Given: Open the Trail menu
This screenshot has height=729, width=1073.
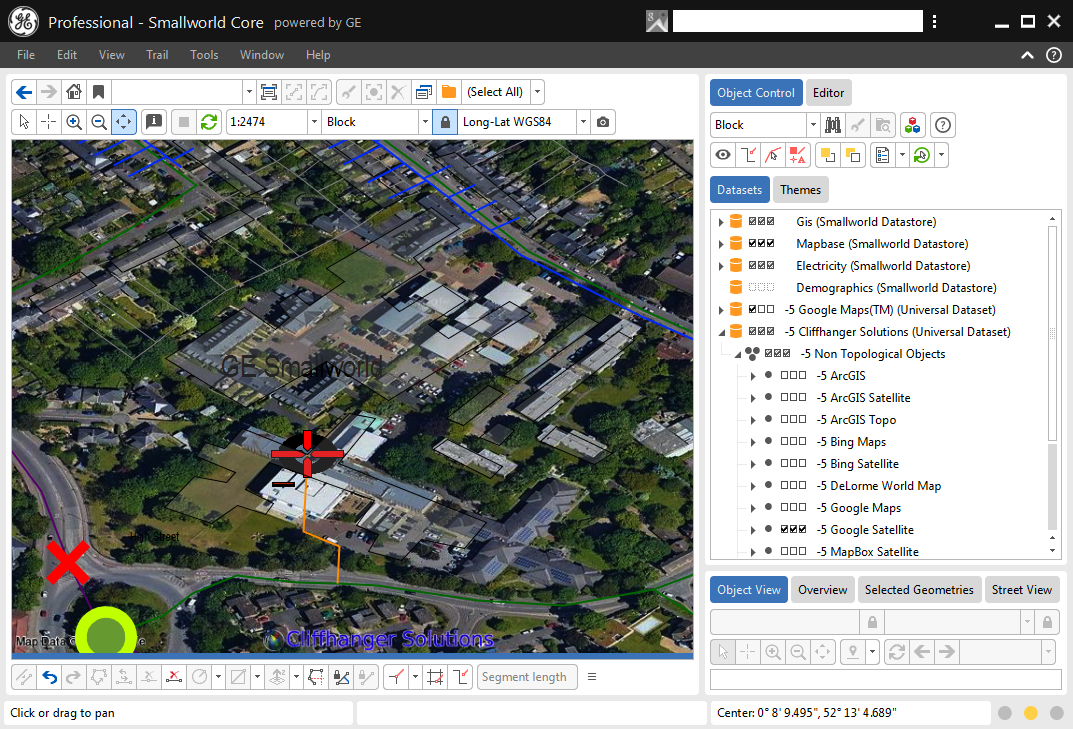Looking at the screenshot, I should click(x=157, y=55).
